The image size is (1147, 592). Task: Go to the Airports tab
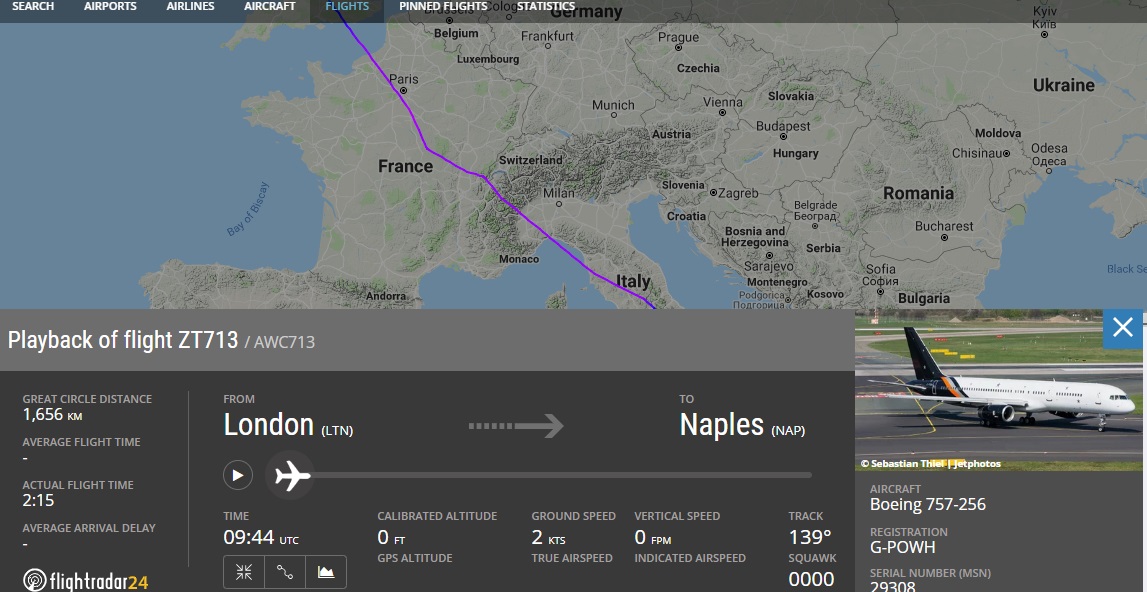pos(110,7)
